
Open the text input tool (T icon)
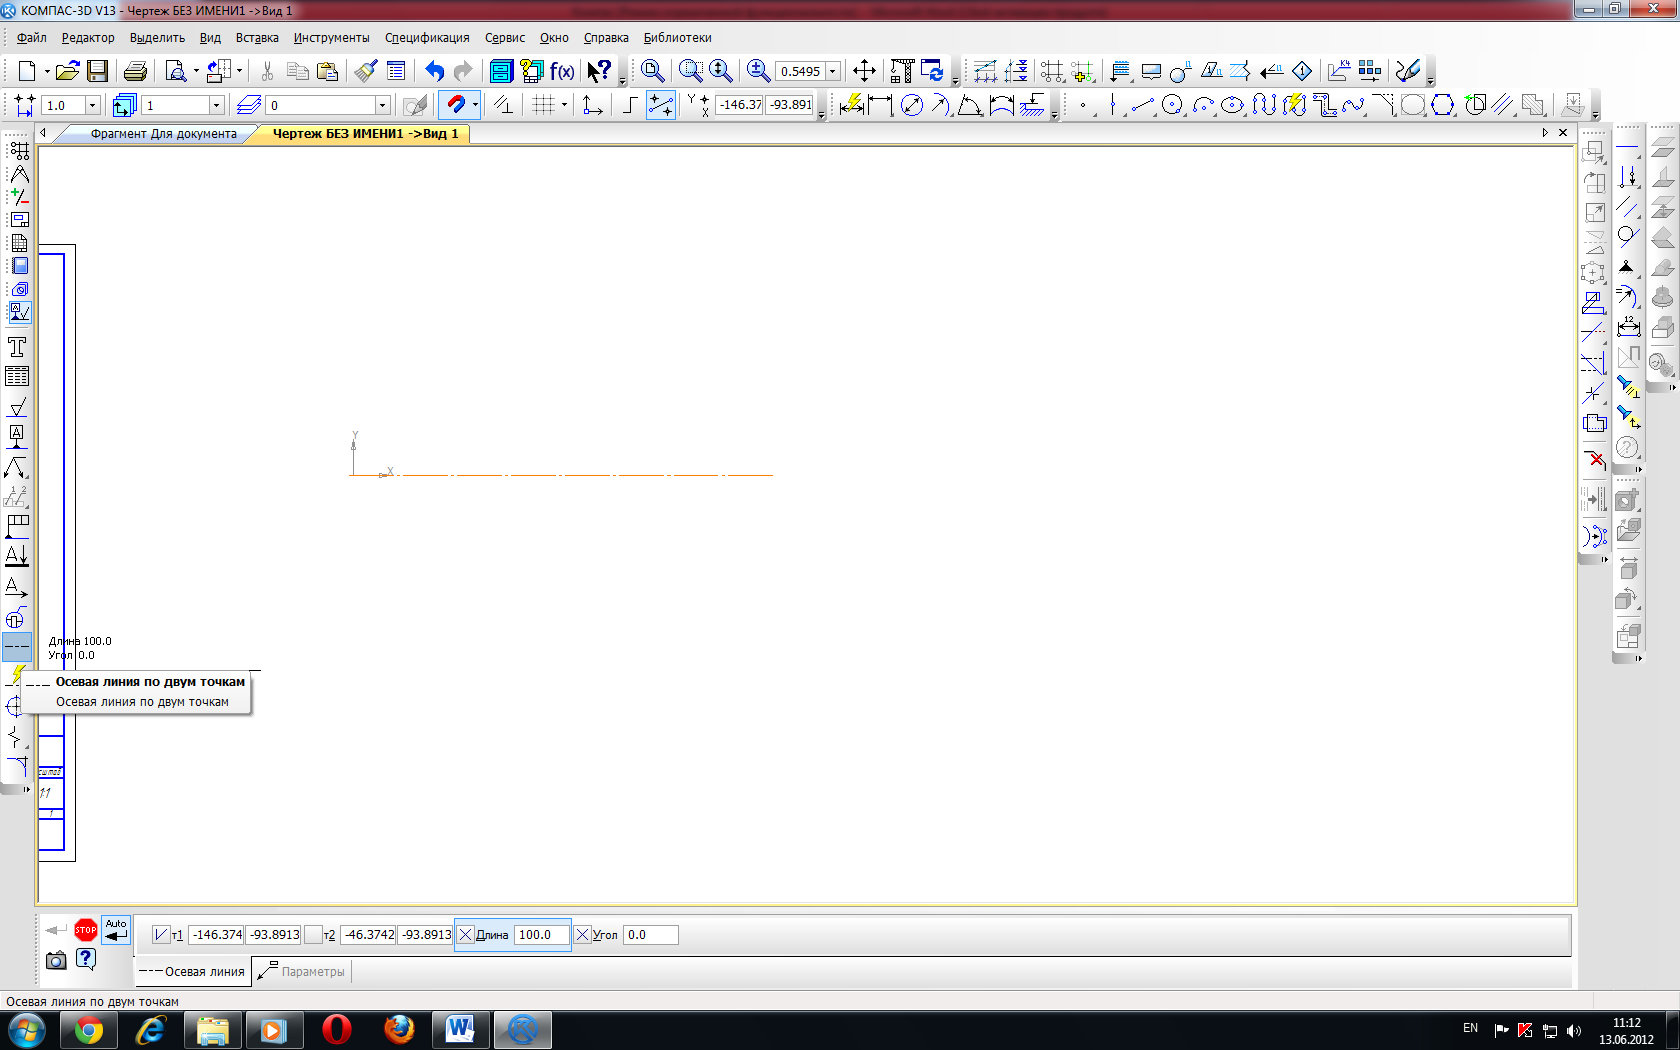coord(17,347)
